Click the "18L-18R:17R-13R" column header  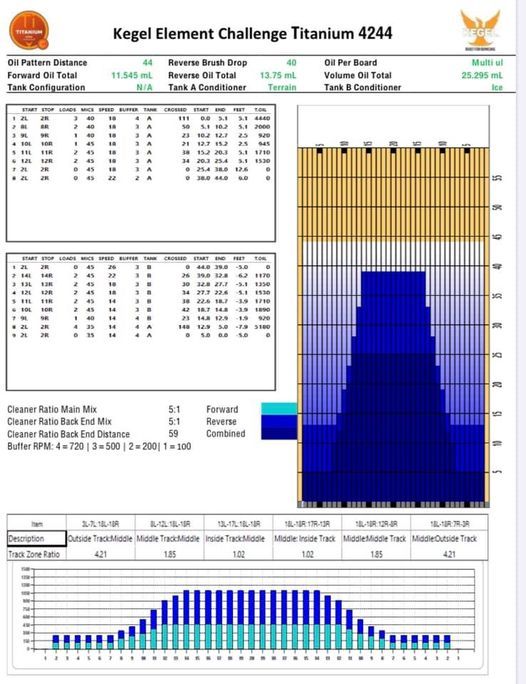pos(307,523)
